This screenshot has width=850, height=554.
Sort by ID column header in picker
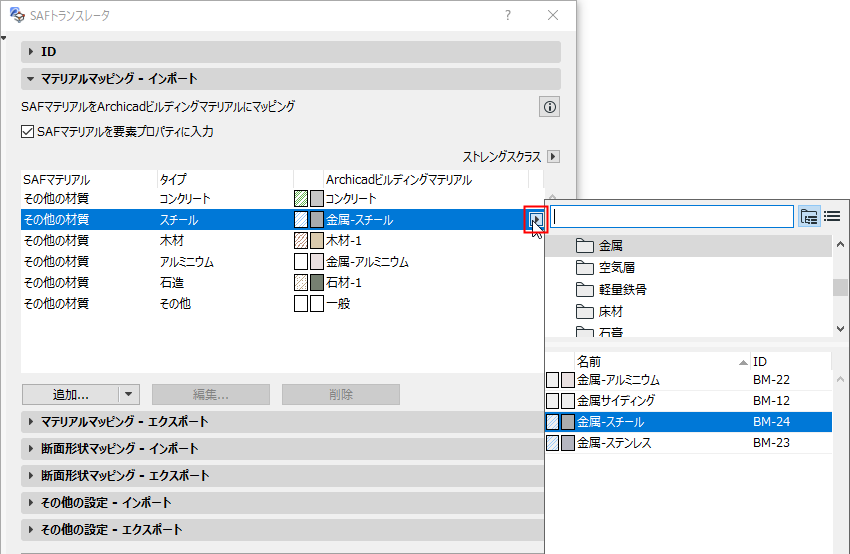click(791, 362)
